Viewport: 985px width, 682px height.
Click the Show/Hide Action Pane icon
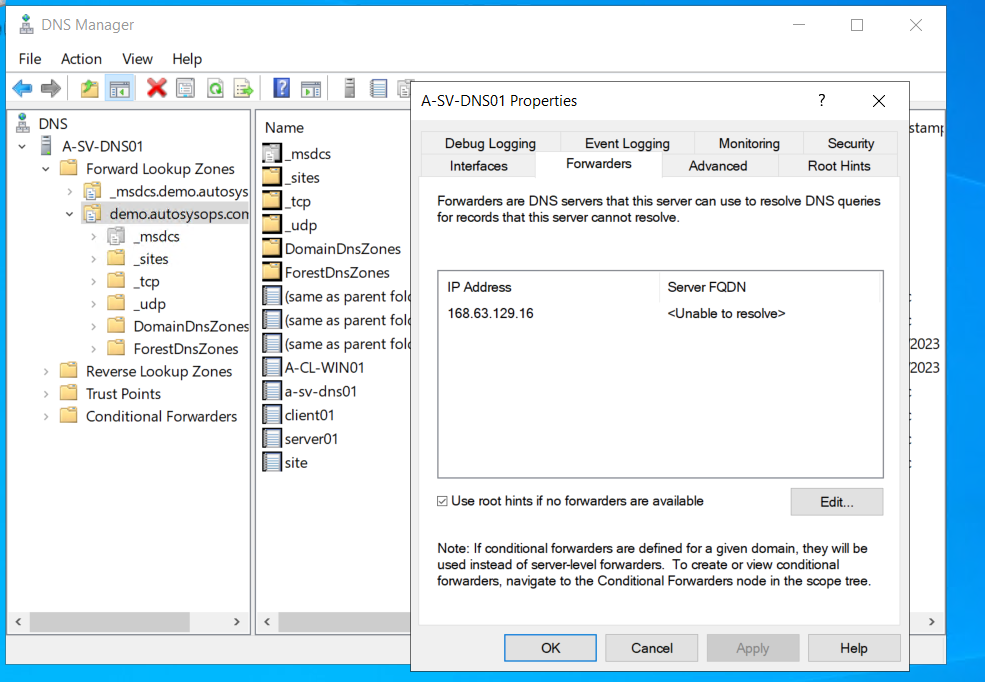tap(311, 88)
